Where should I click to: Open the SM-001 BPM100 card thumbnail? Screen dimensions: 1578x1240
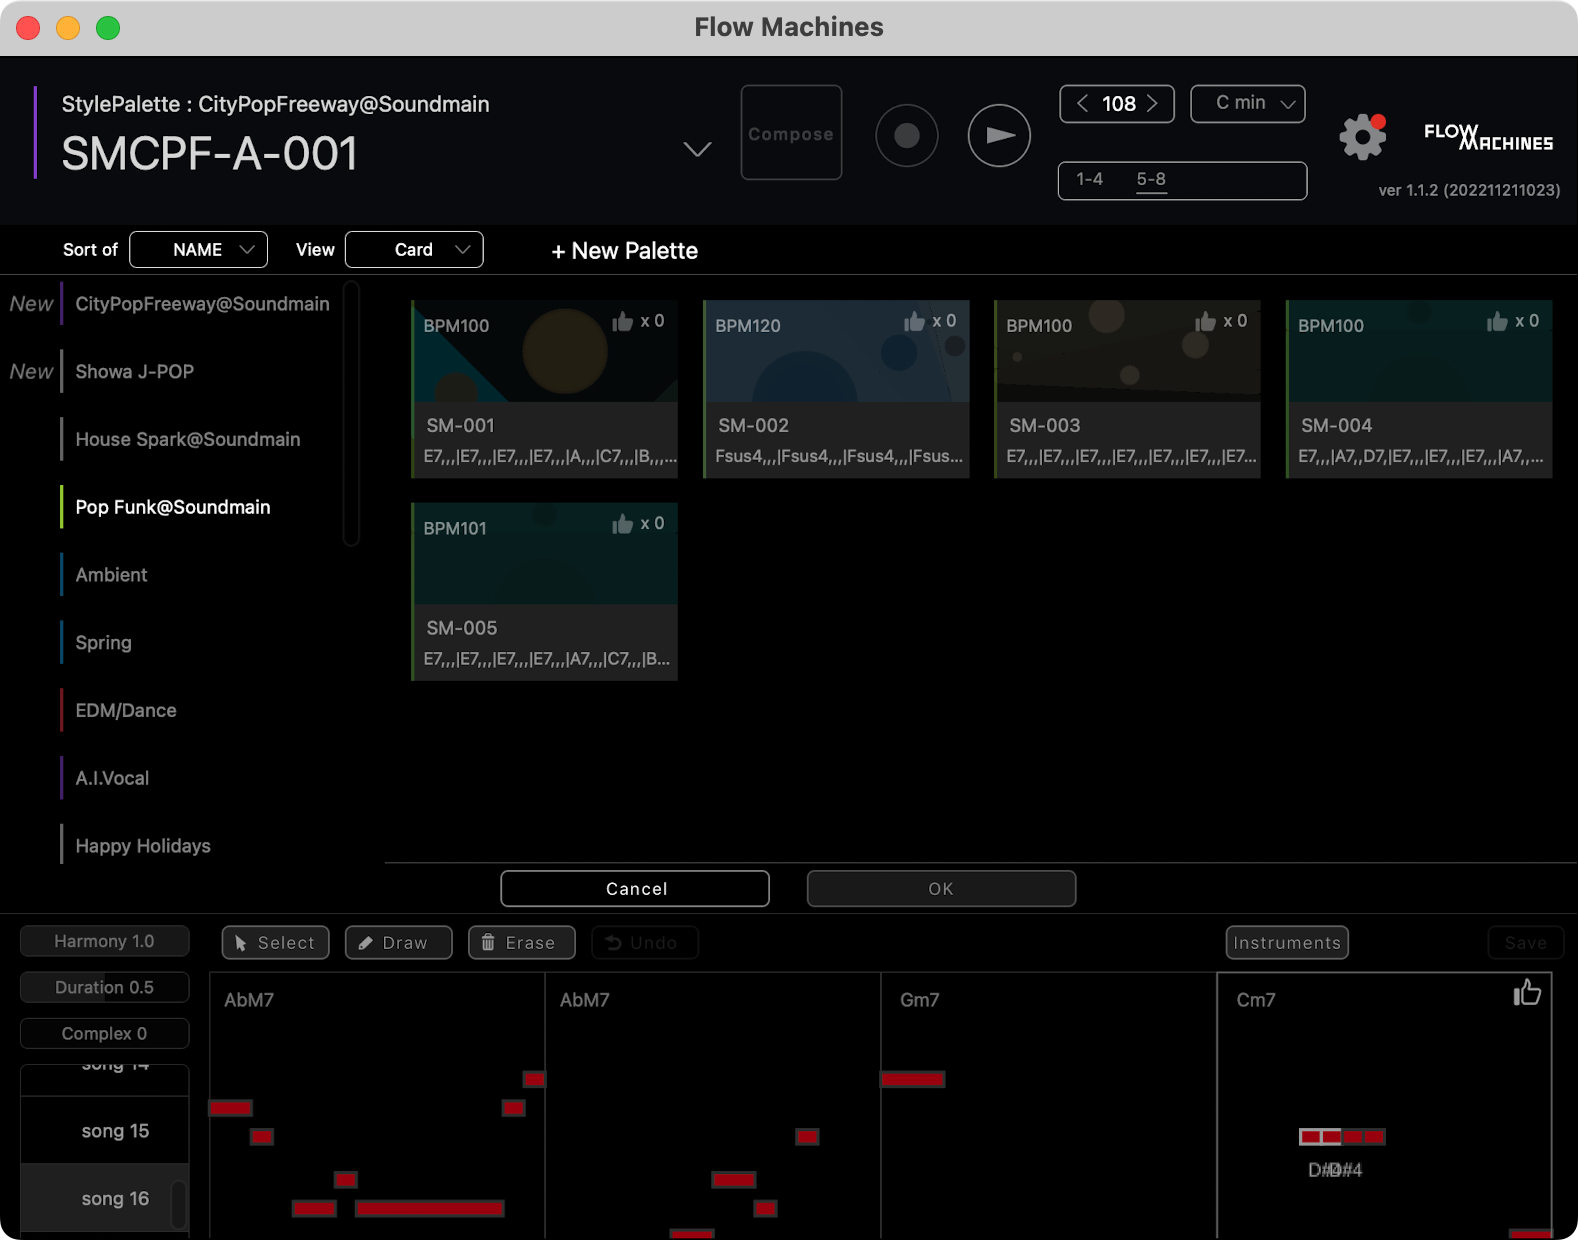545,352
